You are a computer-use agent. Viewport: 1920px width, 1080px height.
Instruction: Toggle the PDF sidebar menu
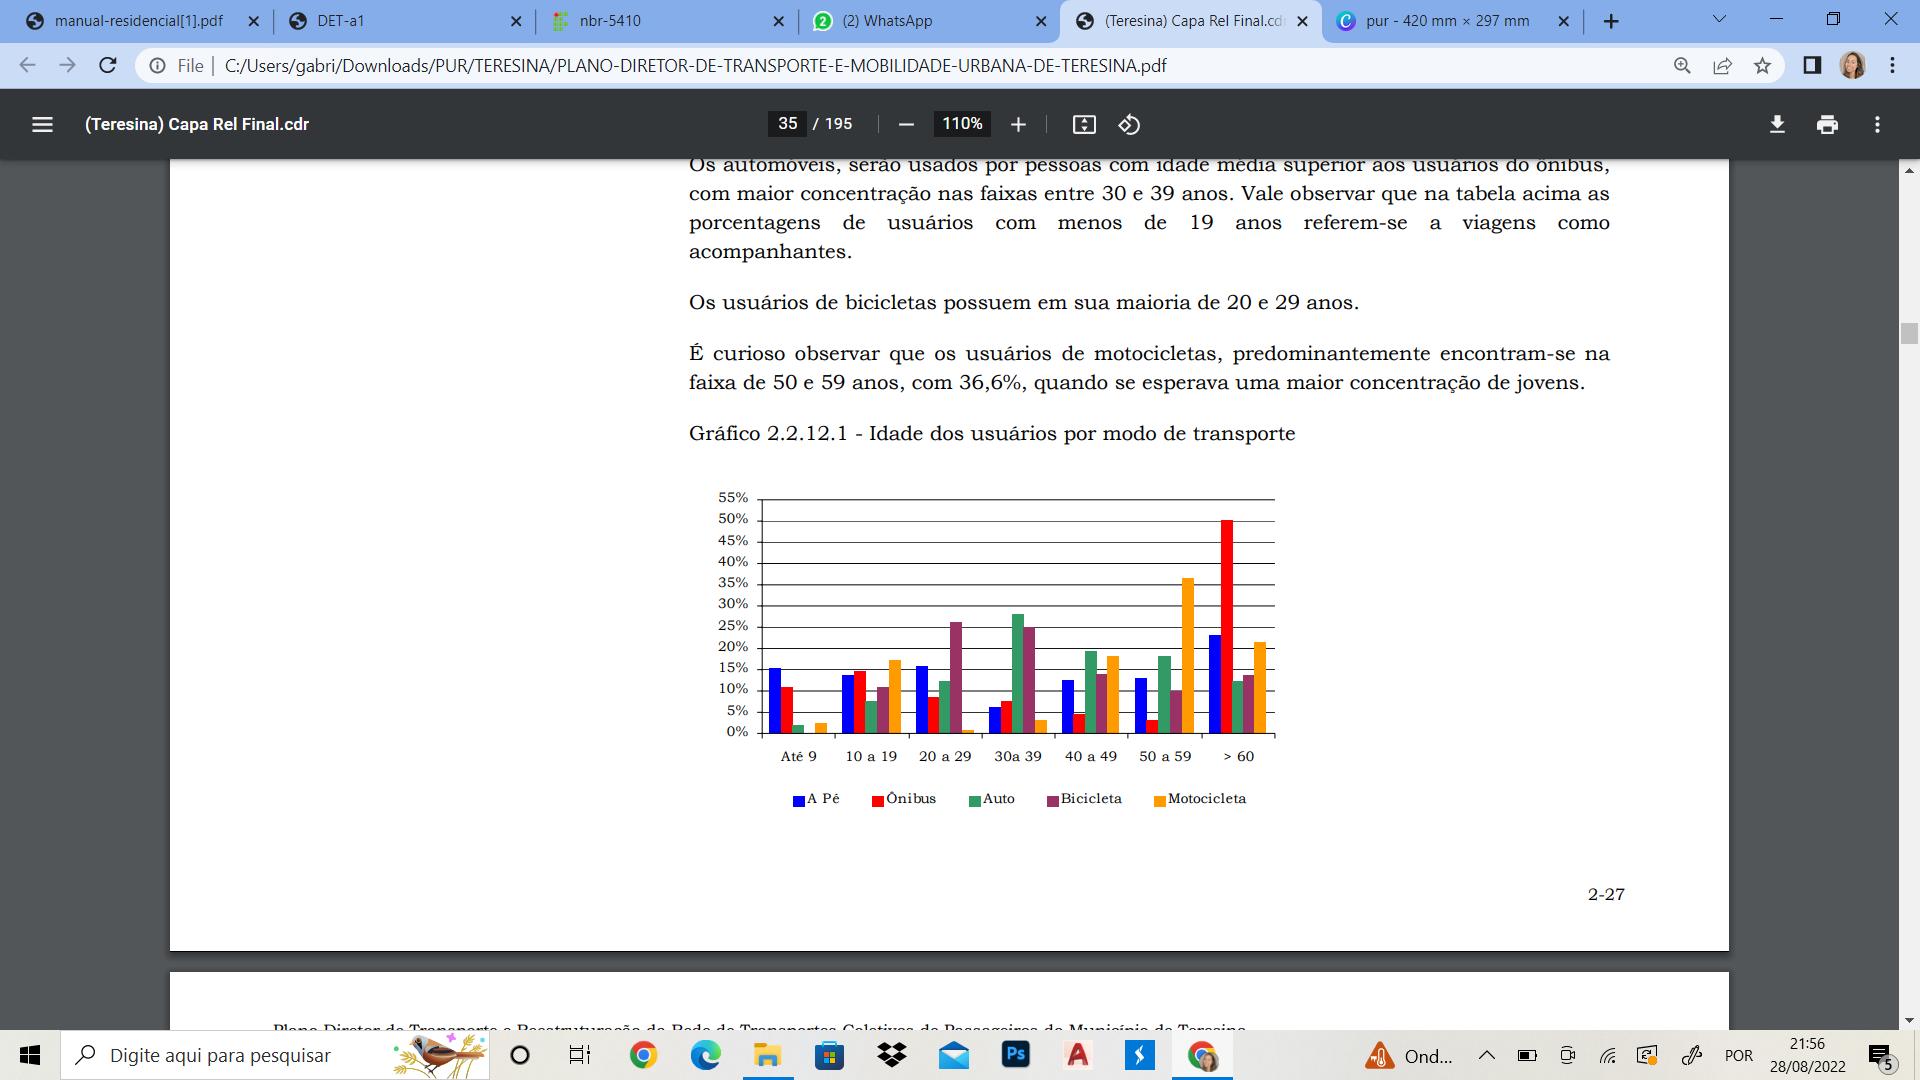(x=42, y=124)
